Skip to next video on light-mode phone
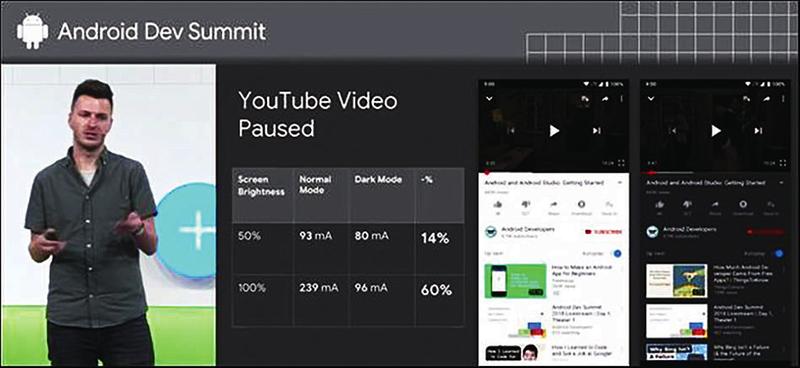 [596, 131]
